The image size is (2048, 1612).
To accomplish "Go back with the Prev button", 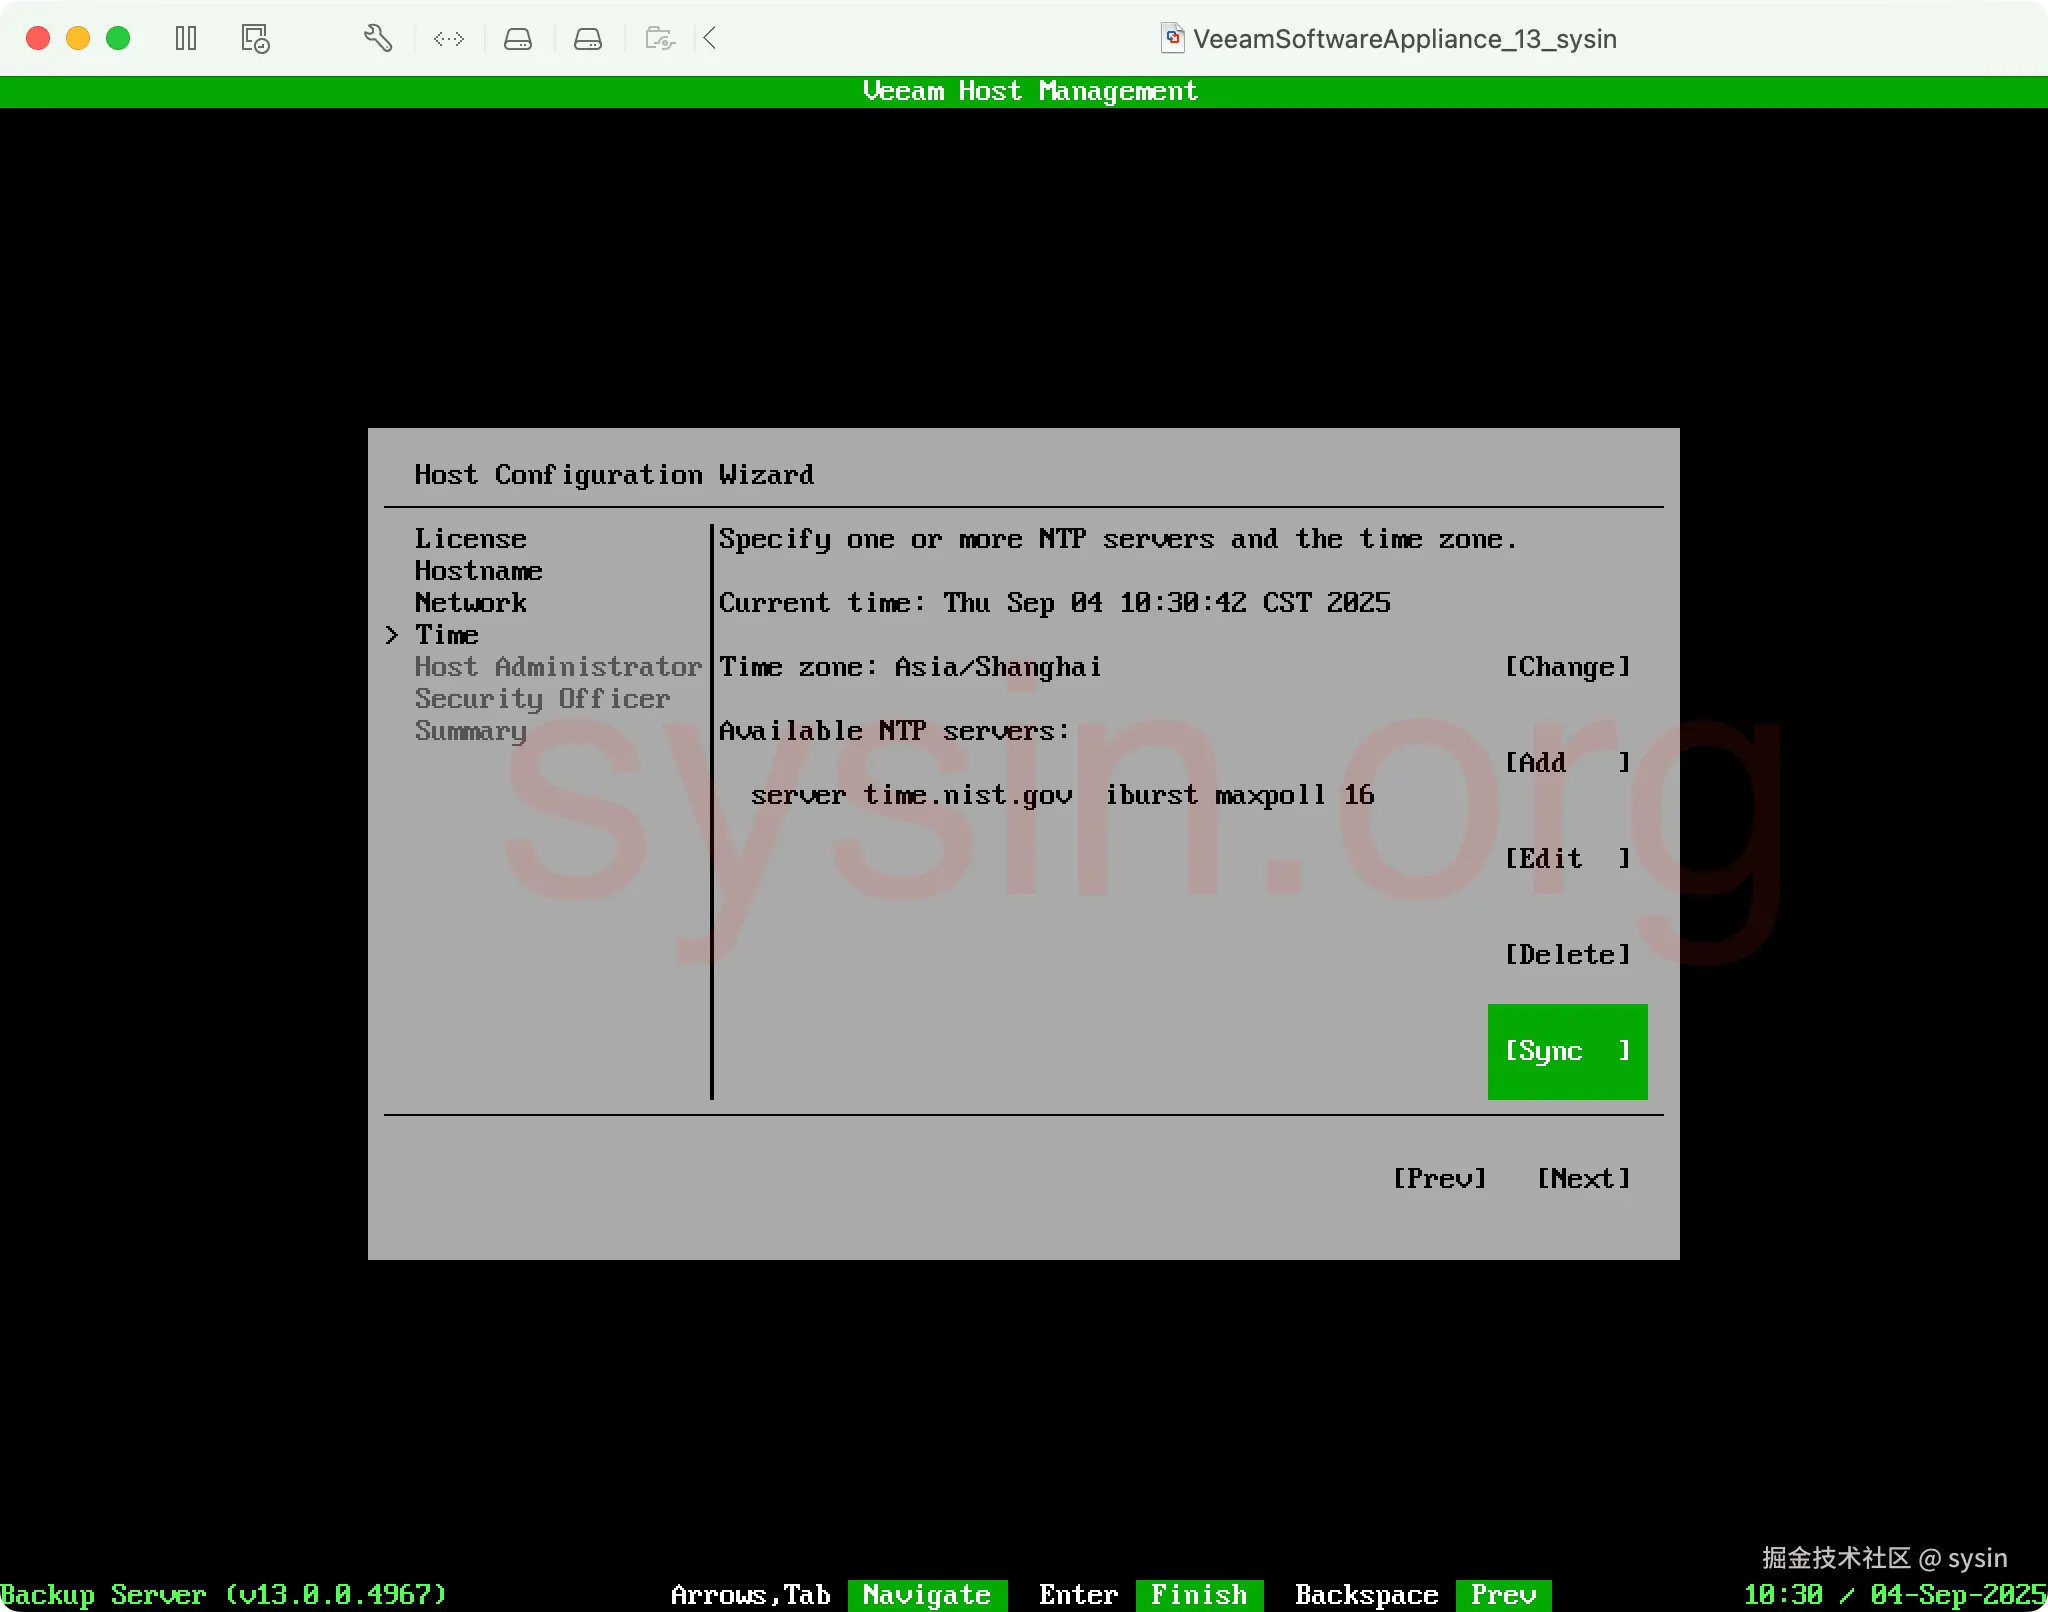I will tap(1439, 1178).
